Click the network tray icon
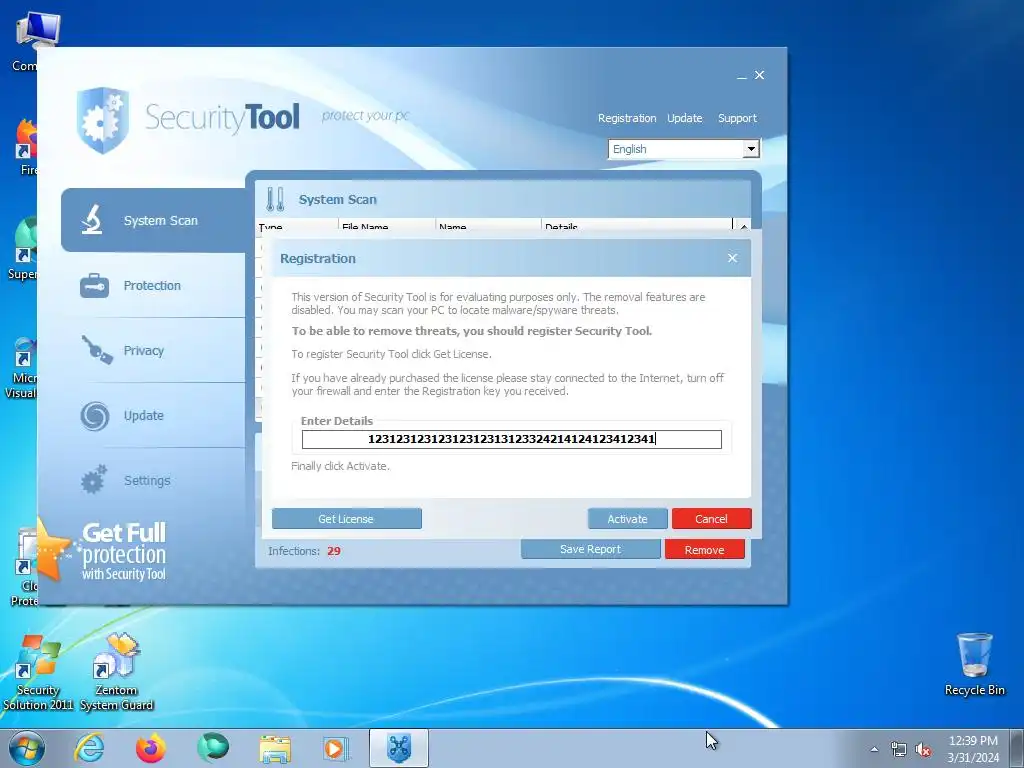The height and width of the screenshot is (768, 1024). tap(899, 750)
